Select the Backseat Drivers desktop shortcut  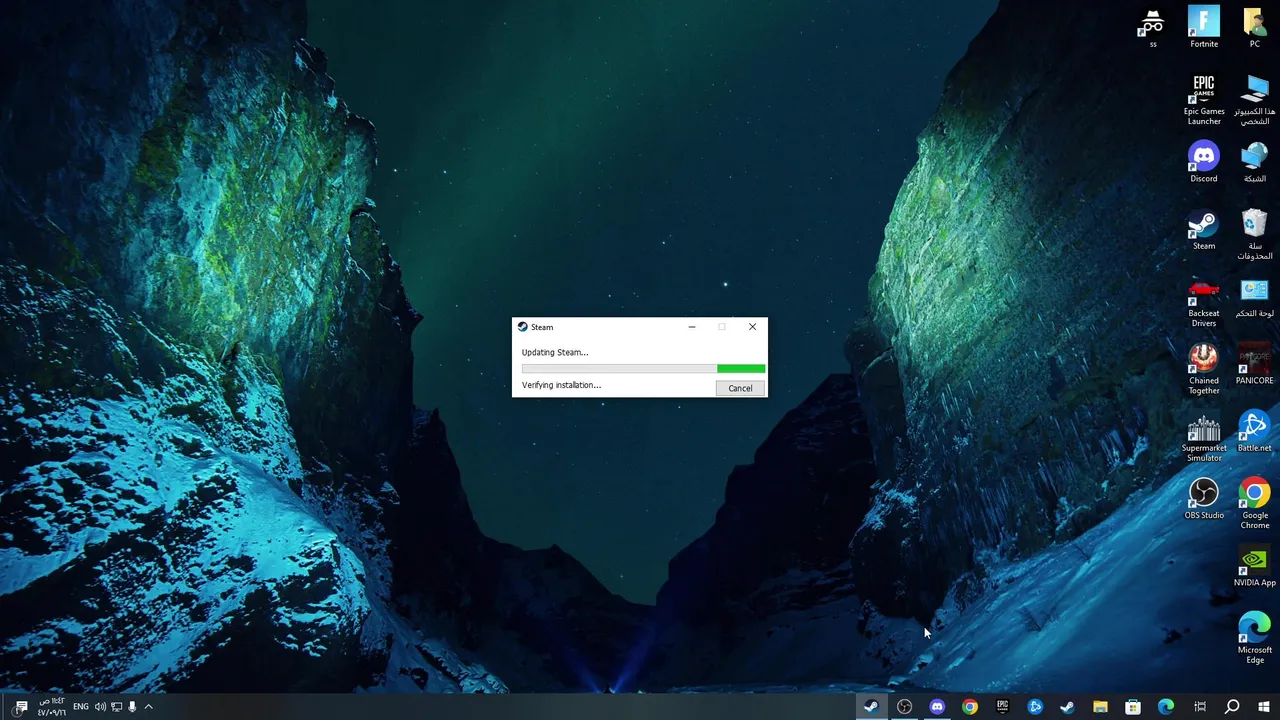1204,303
